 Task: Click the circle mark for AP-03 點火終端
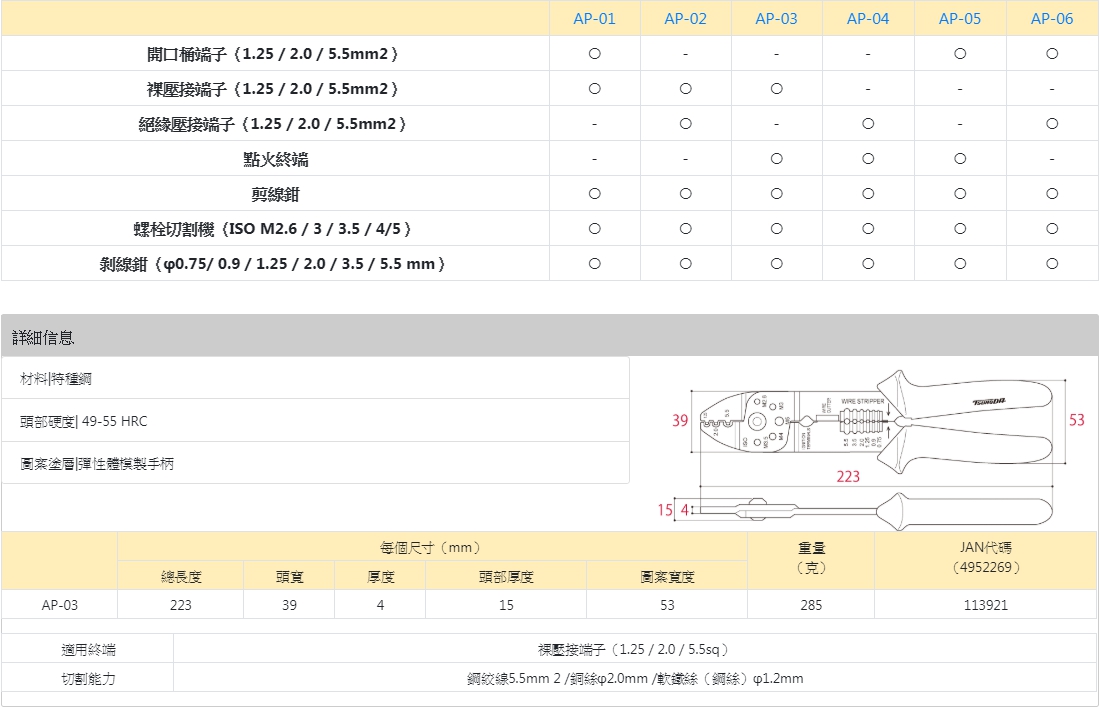(x=776, y=159)
